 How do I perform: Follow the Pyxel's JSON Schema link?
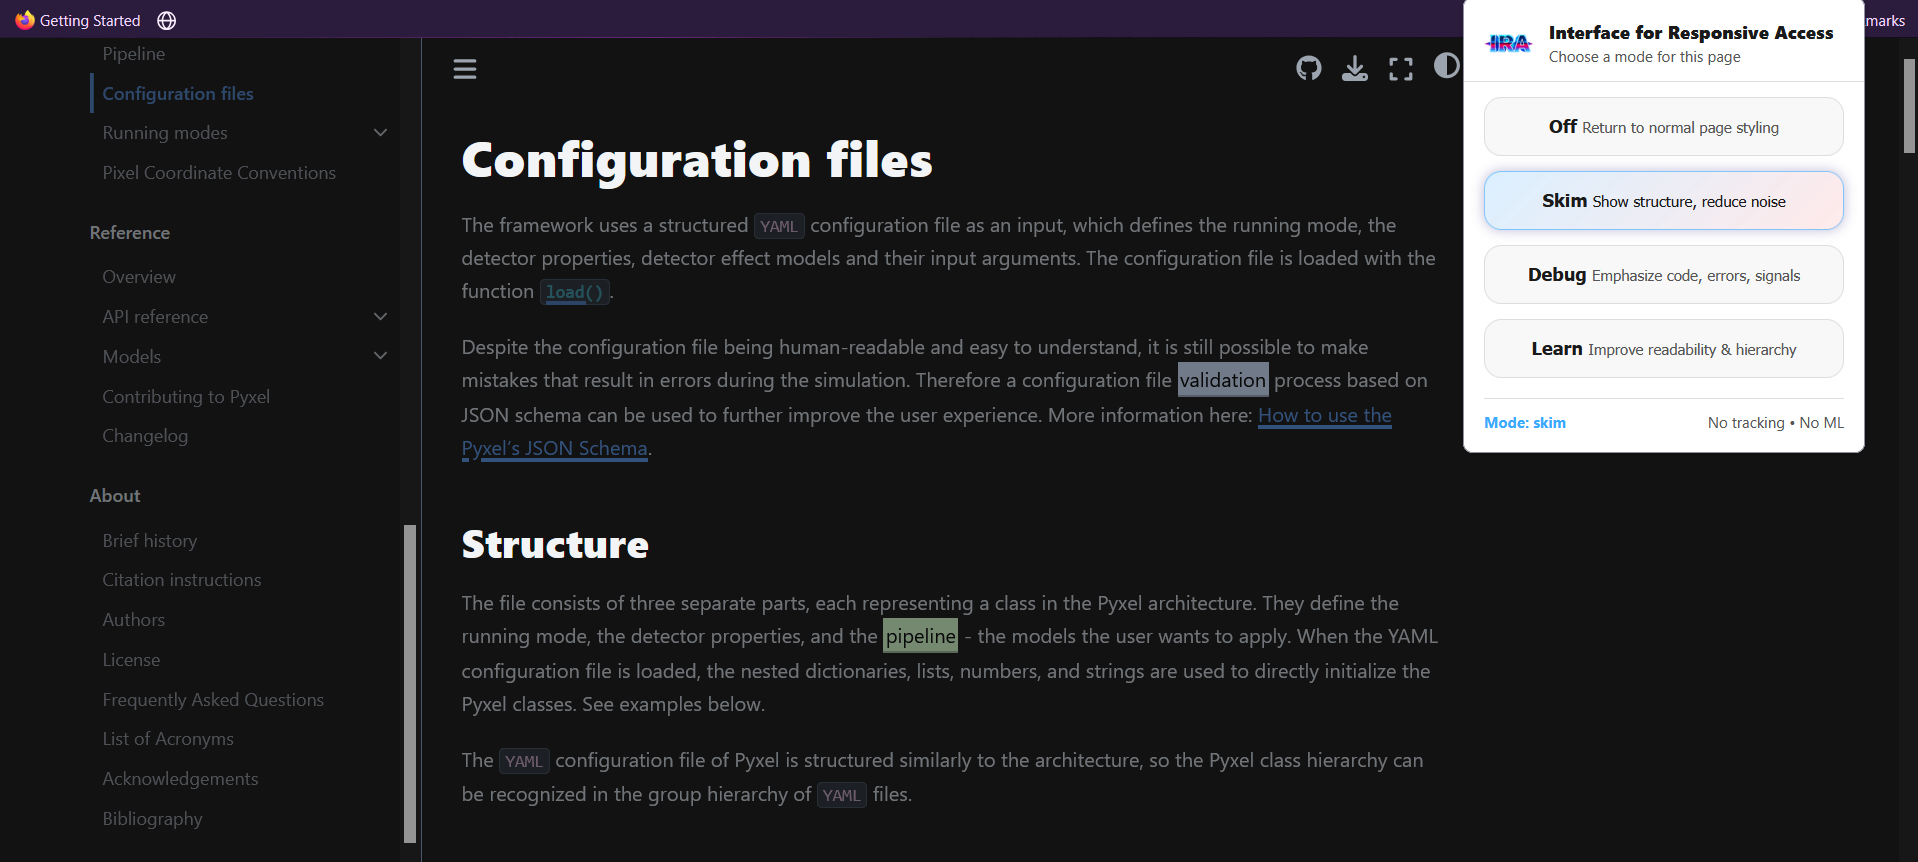[555, 449]
